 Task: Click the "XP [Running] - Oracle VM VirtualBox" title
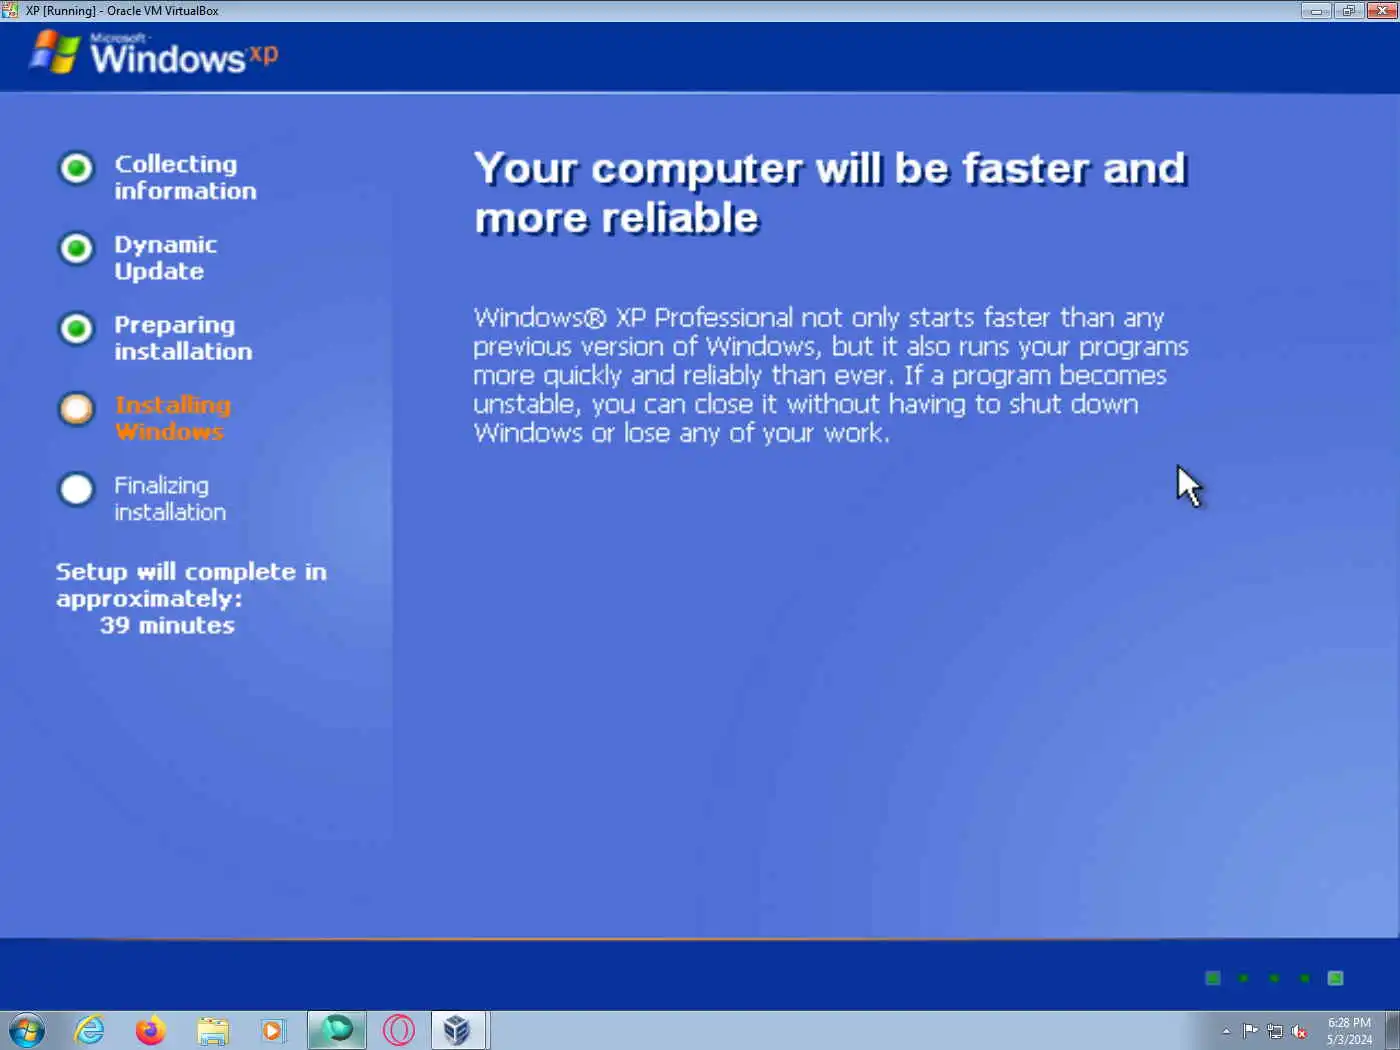[122, 11]
